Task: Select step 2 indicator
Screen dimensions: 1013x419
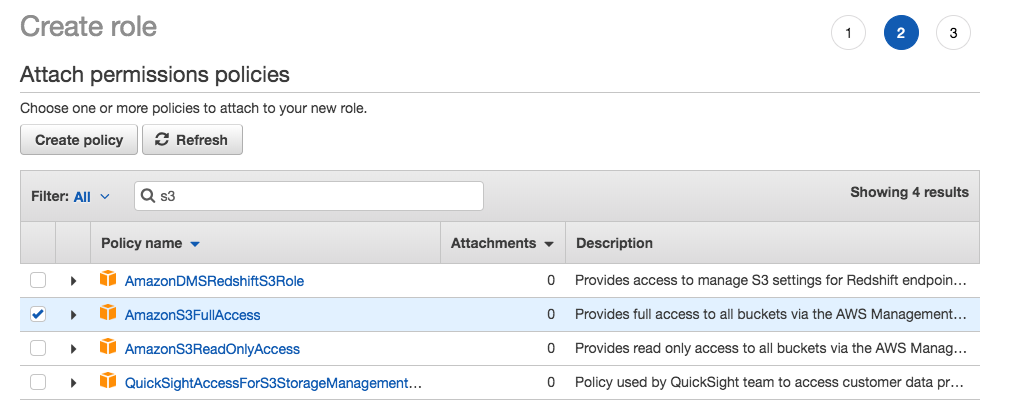Action: tap(901, 33)
